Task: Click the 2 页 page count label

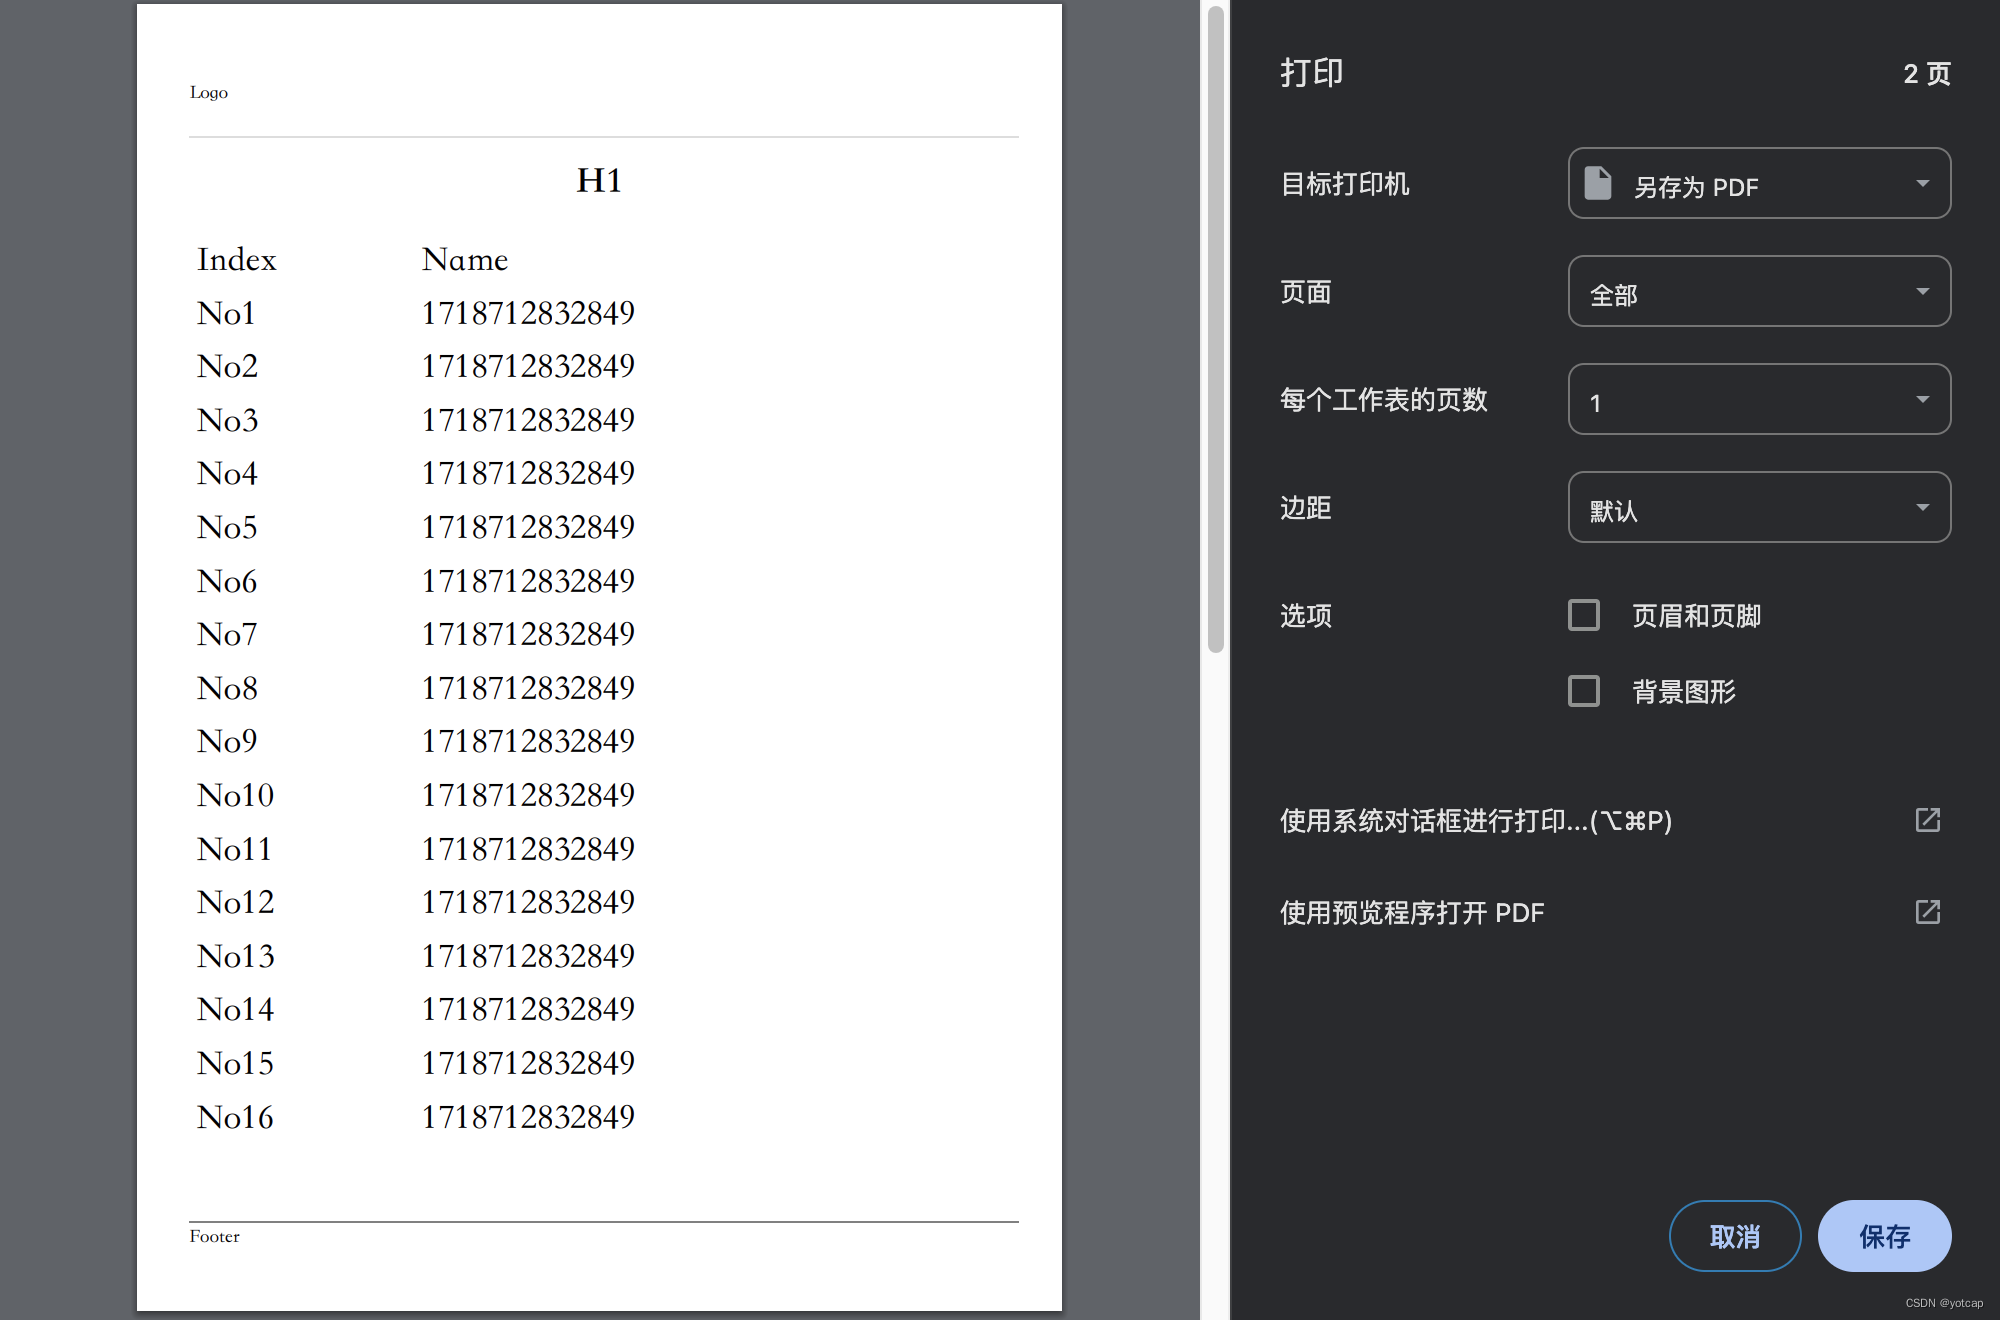Action: click(x=1926, y=74)
